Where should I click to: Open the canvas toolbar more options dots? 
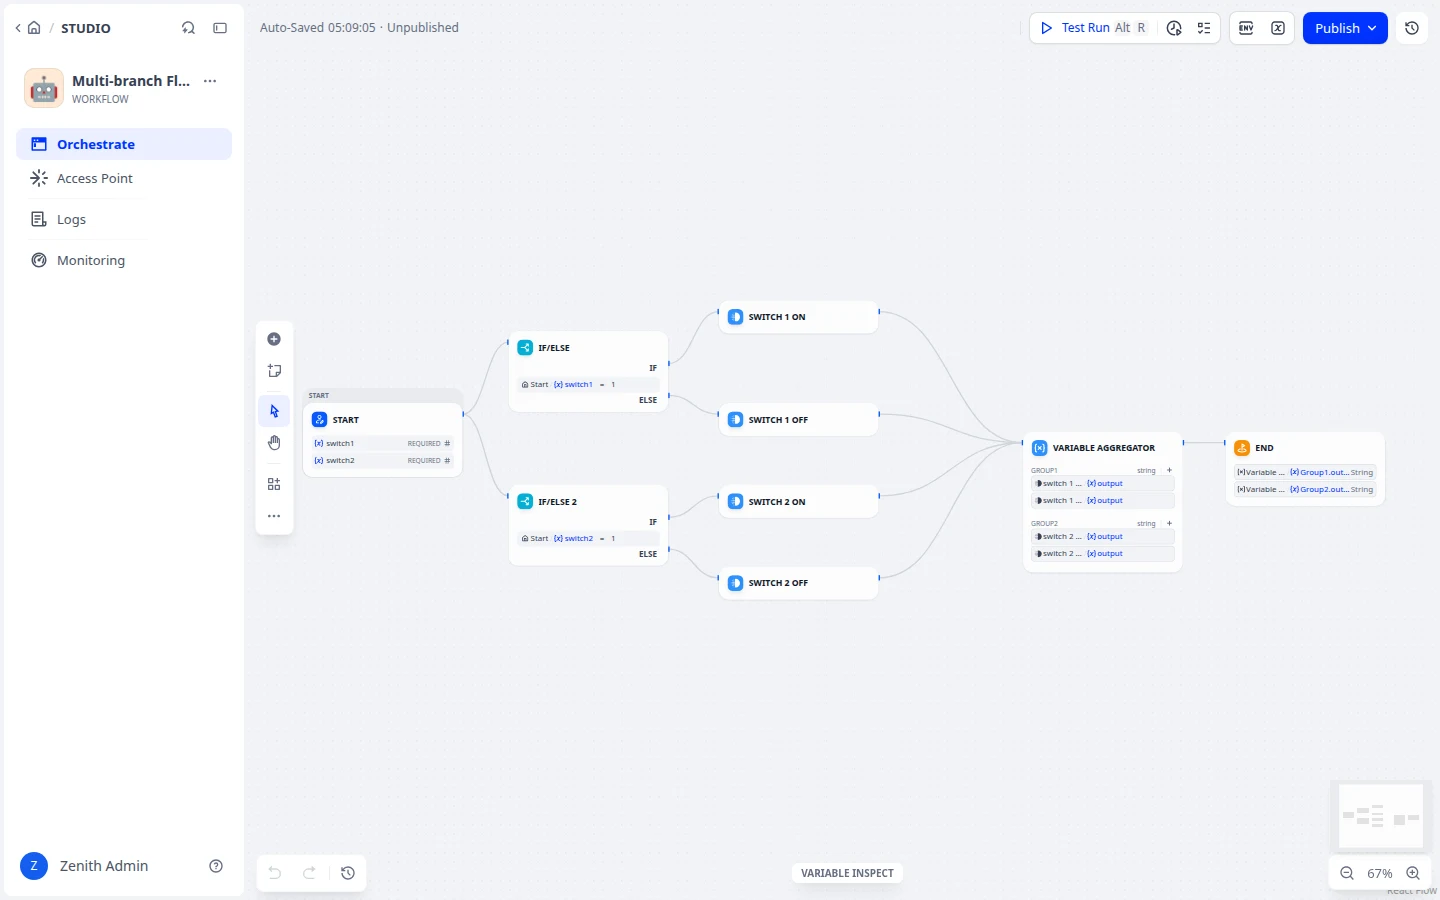[274, 516]
